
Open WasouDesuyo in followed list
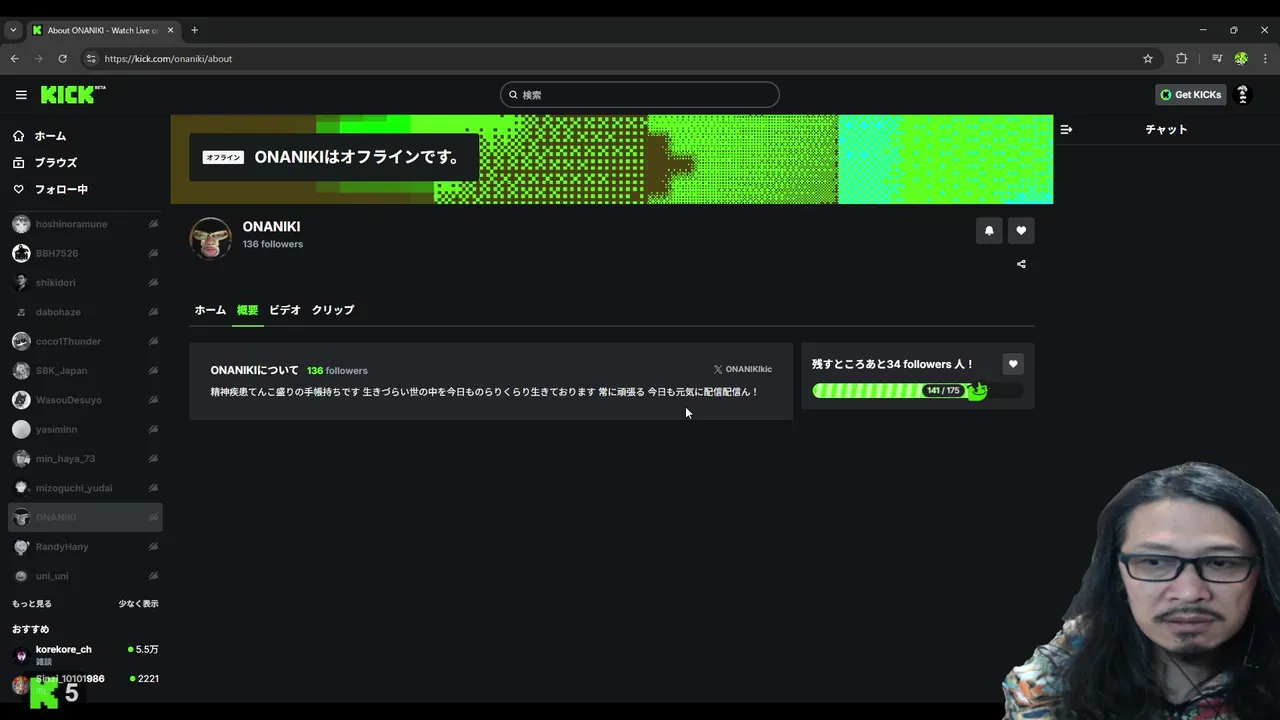(85, 400)
